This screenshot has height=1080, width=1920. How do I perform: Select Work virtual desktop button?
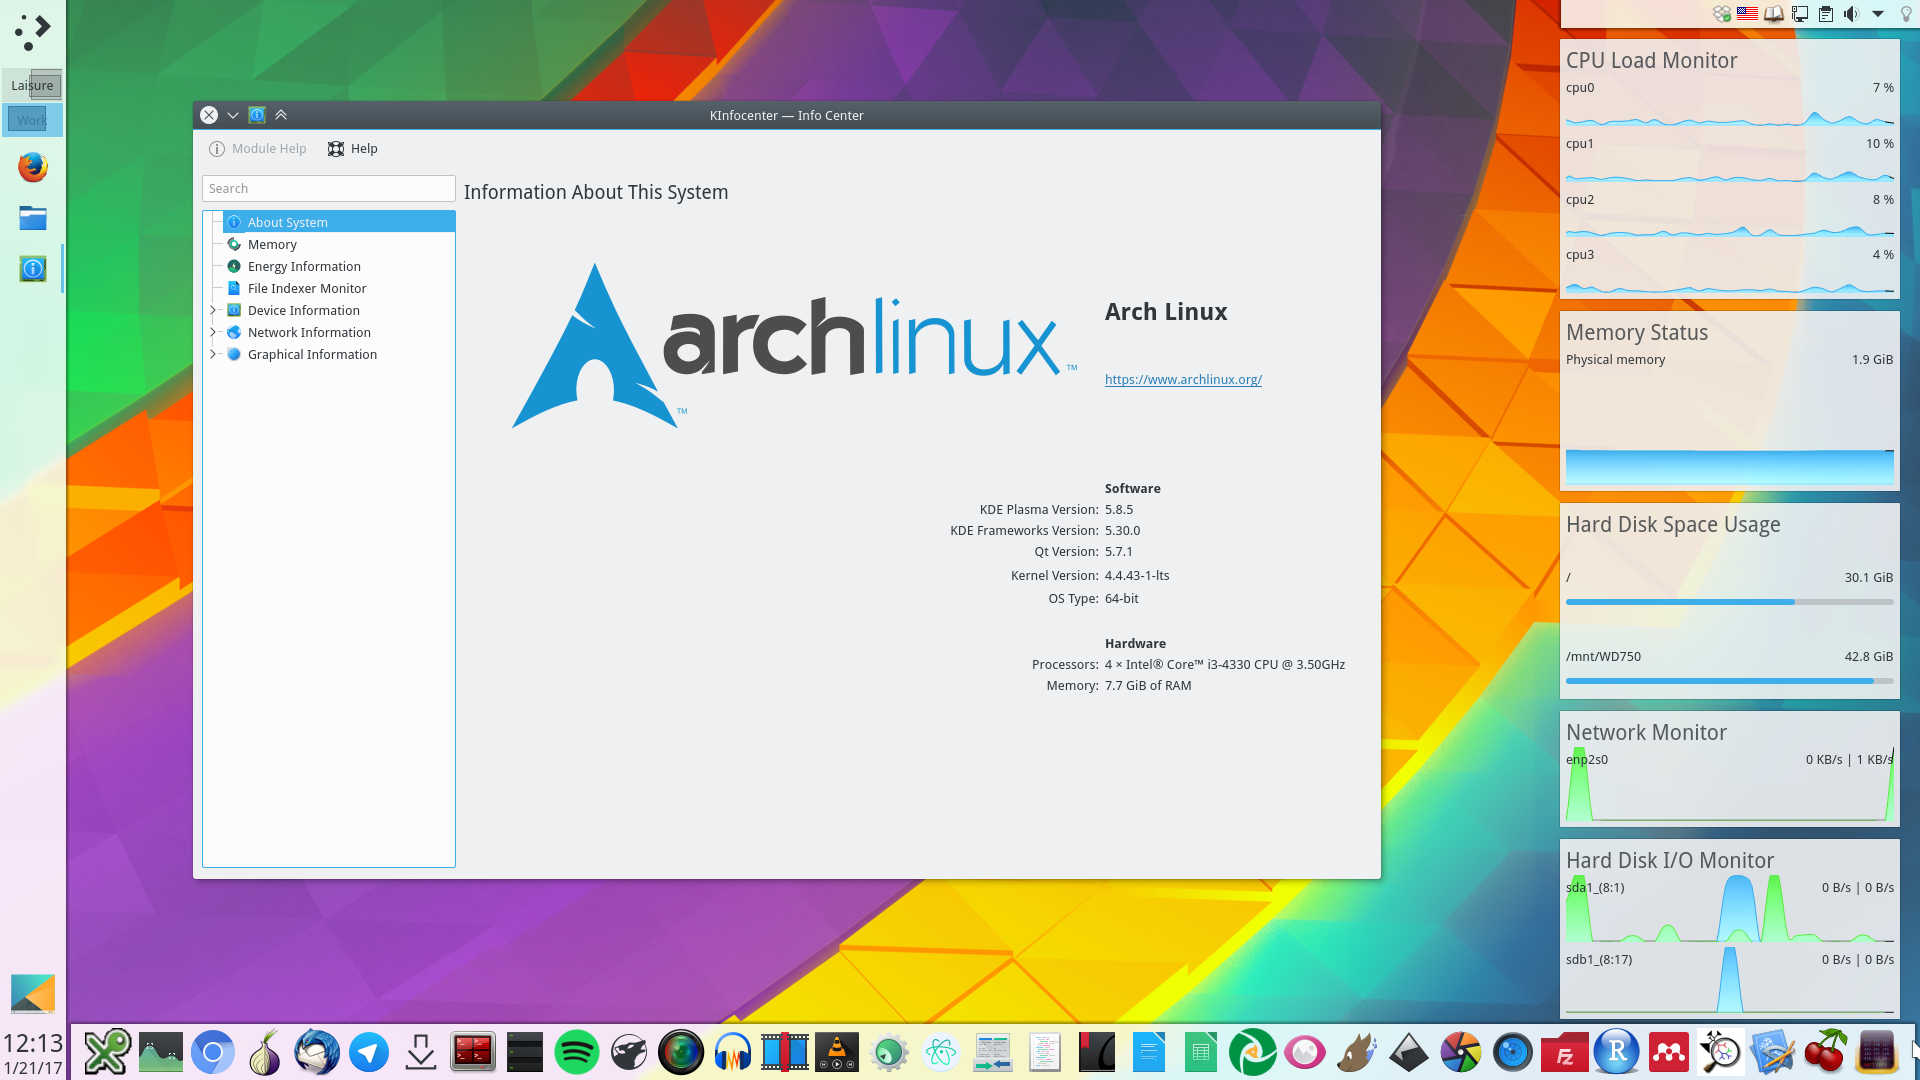(32, 120)
